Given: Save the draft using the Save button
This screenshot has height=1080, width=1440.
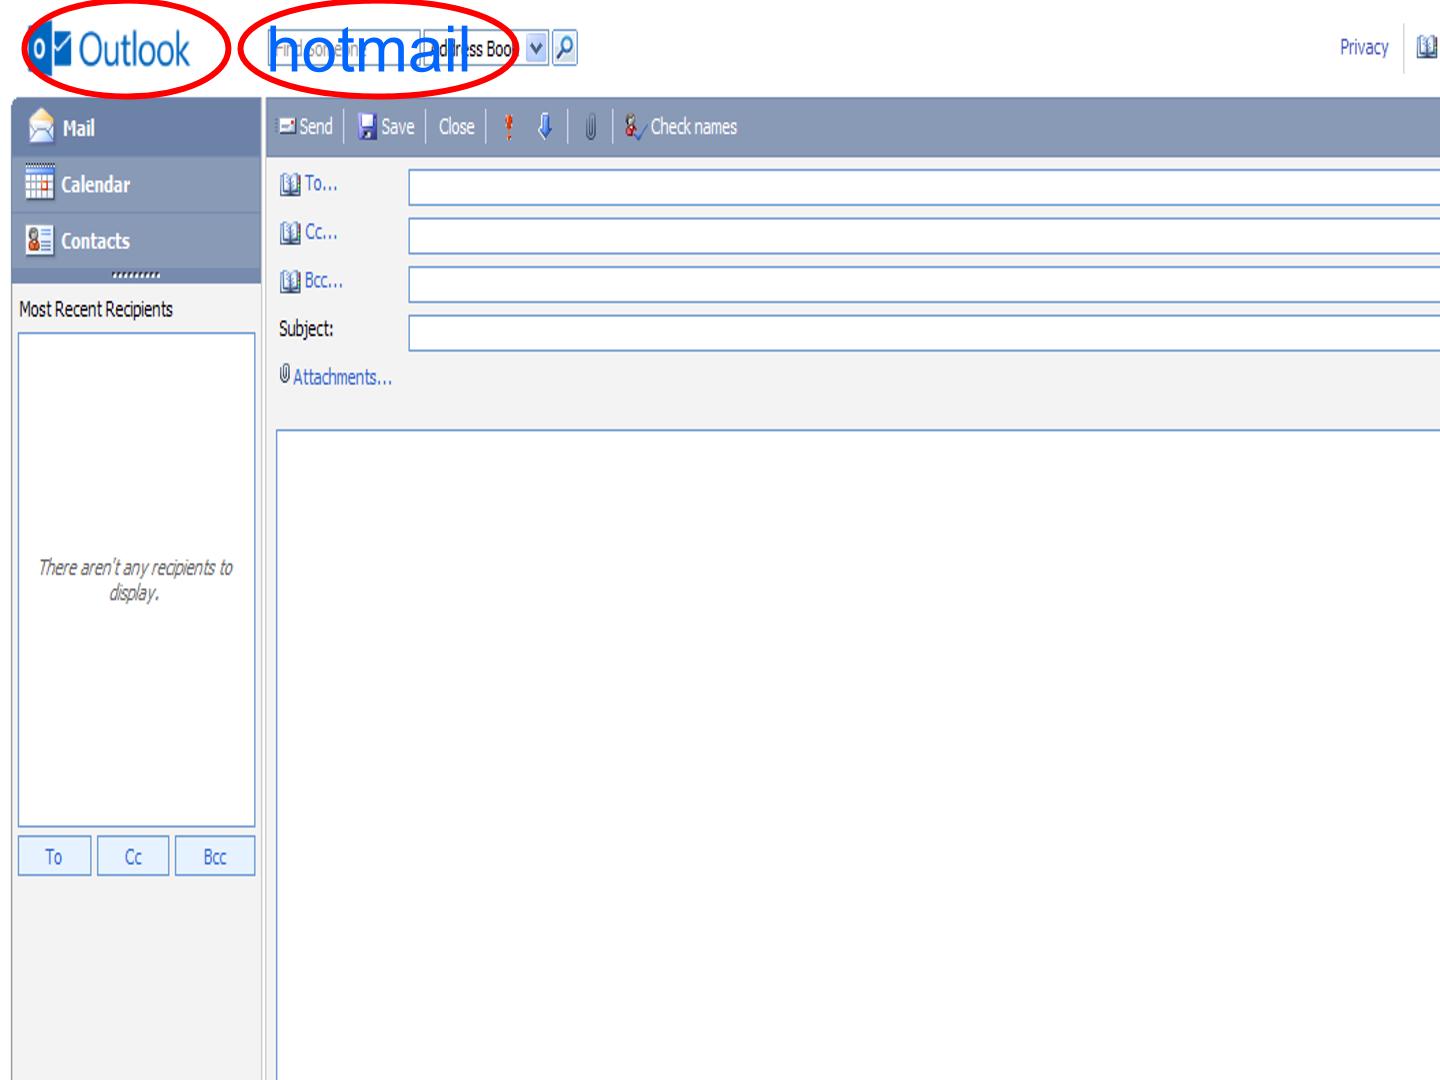Looking at the screenshot, I should tap(386, 126).
